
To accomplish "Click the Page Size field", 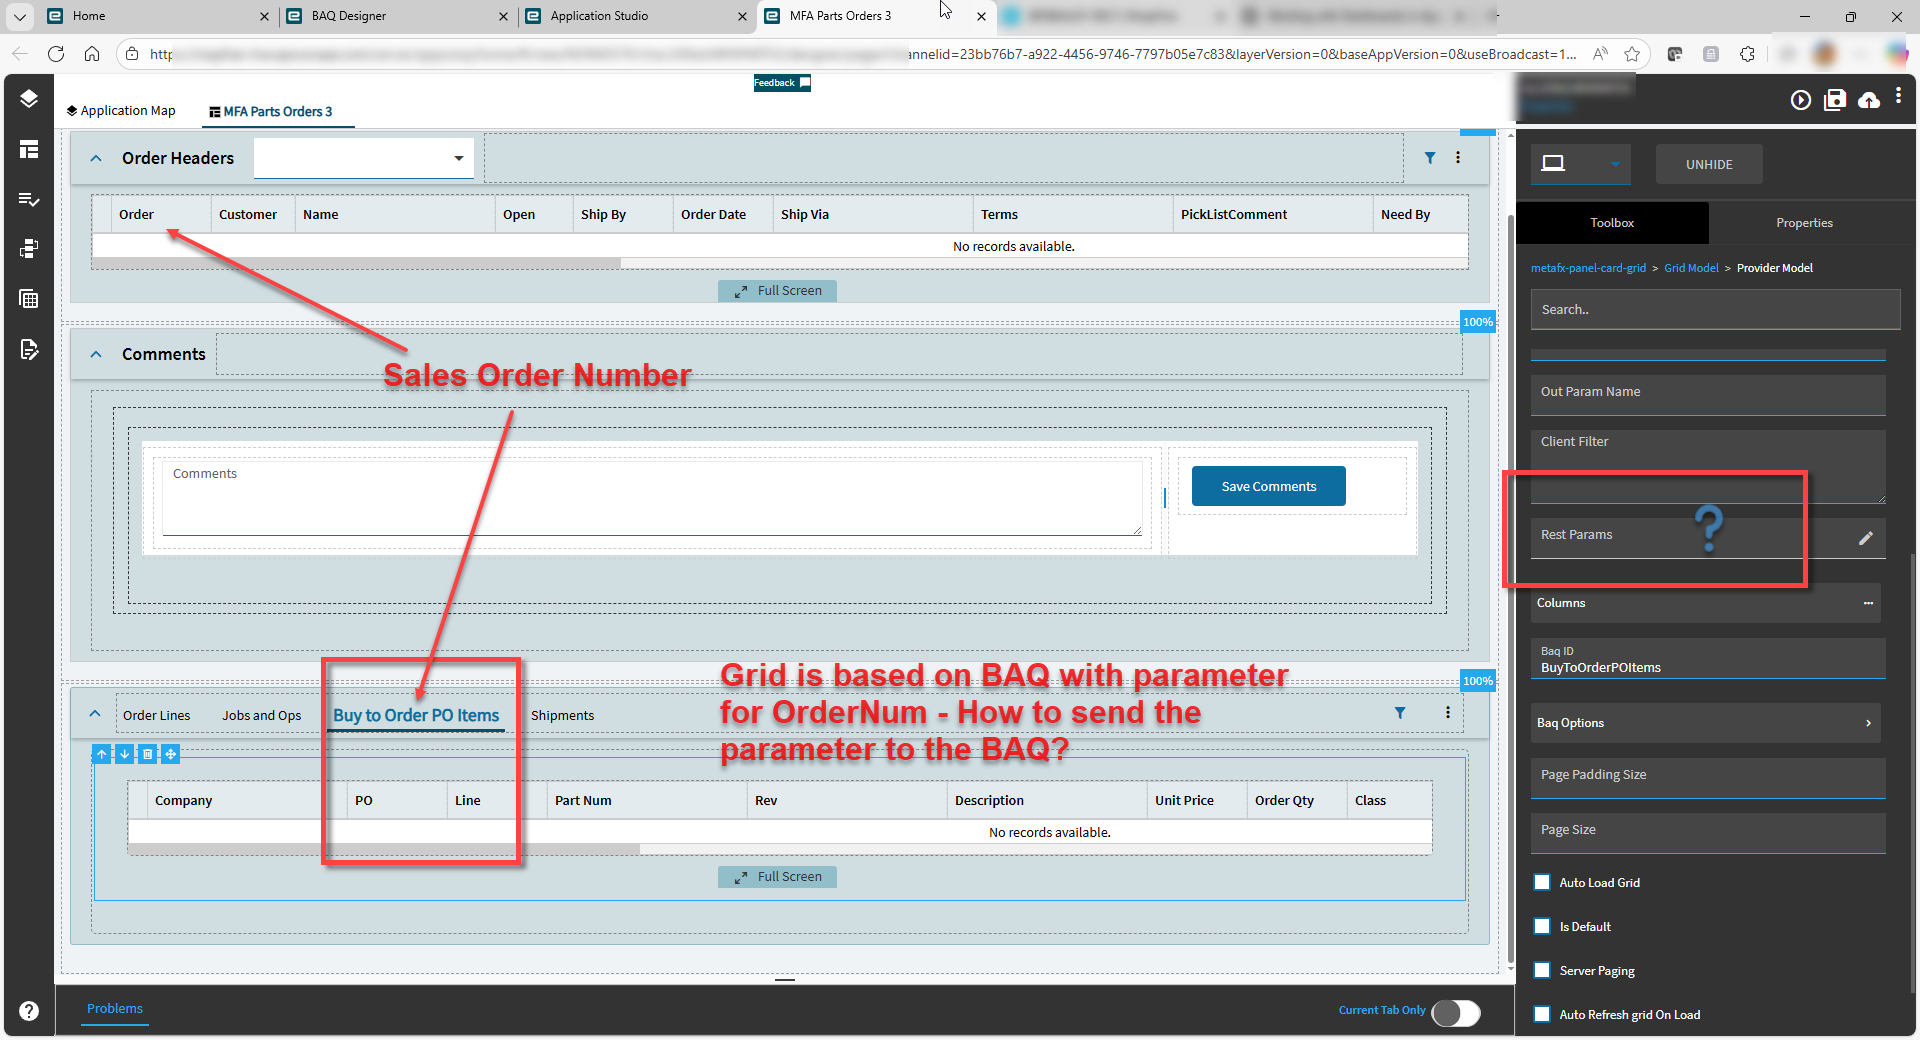I will [1708, 833].
